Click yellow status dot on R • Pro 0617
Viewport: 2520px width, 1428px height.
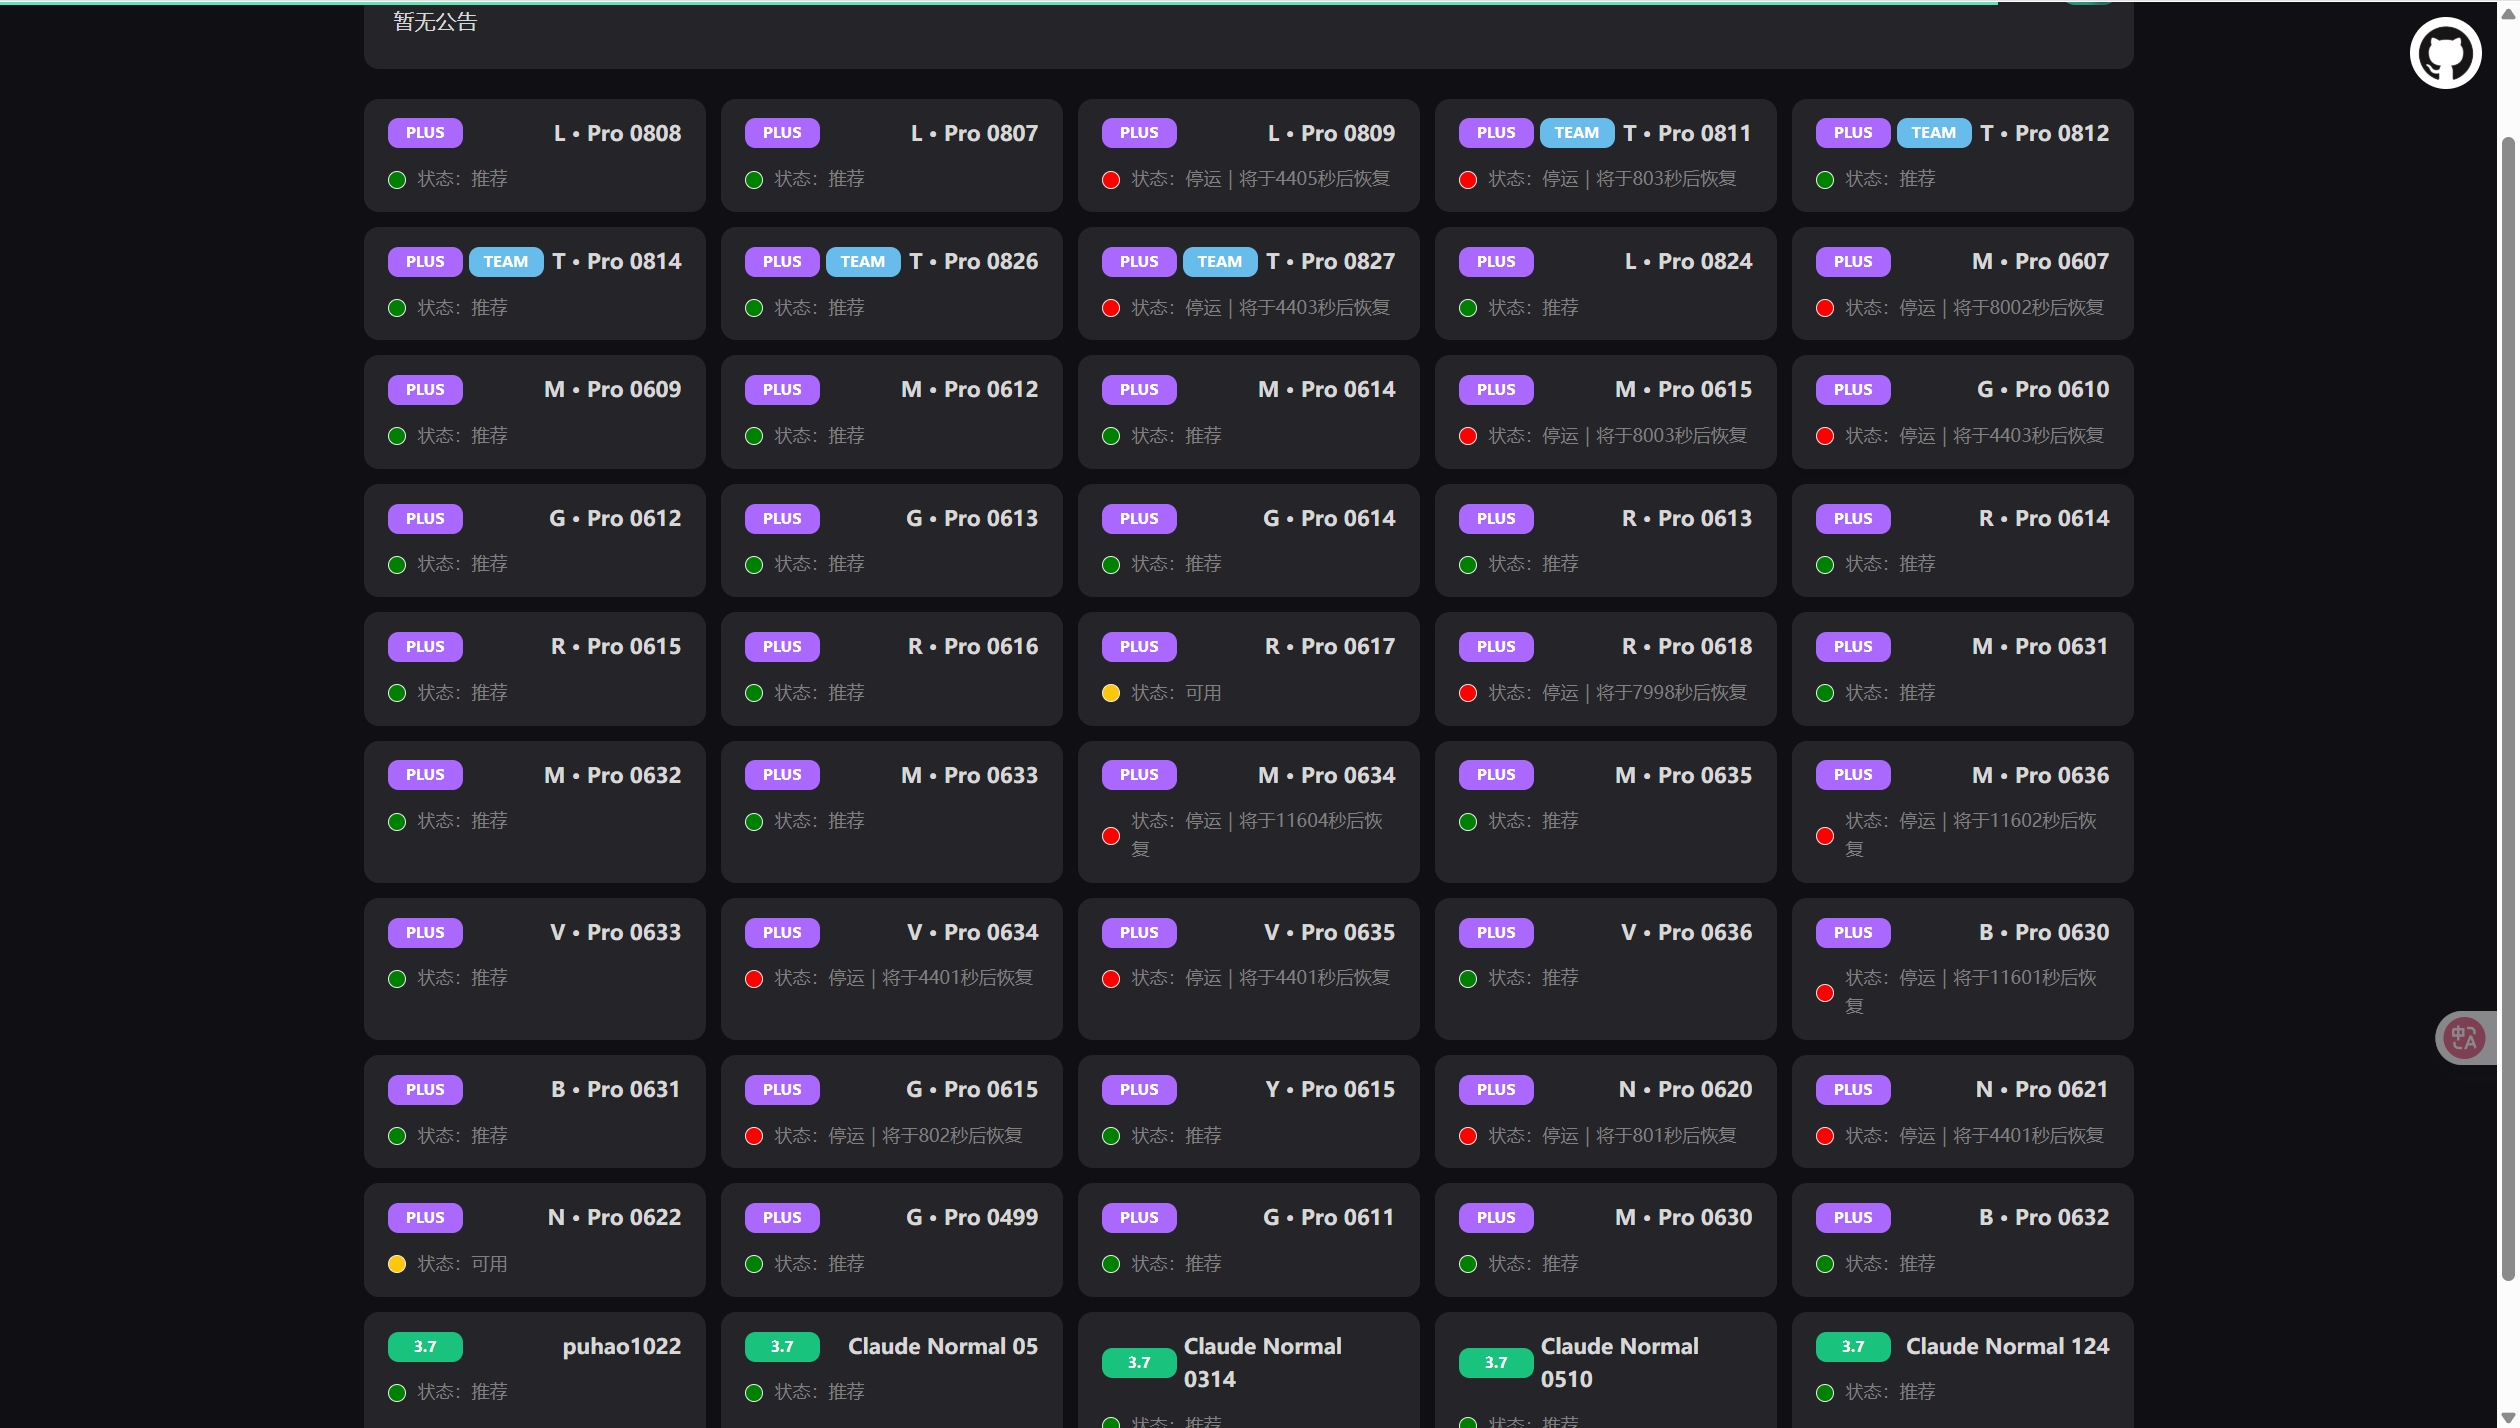1110,693
